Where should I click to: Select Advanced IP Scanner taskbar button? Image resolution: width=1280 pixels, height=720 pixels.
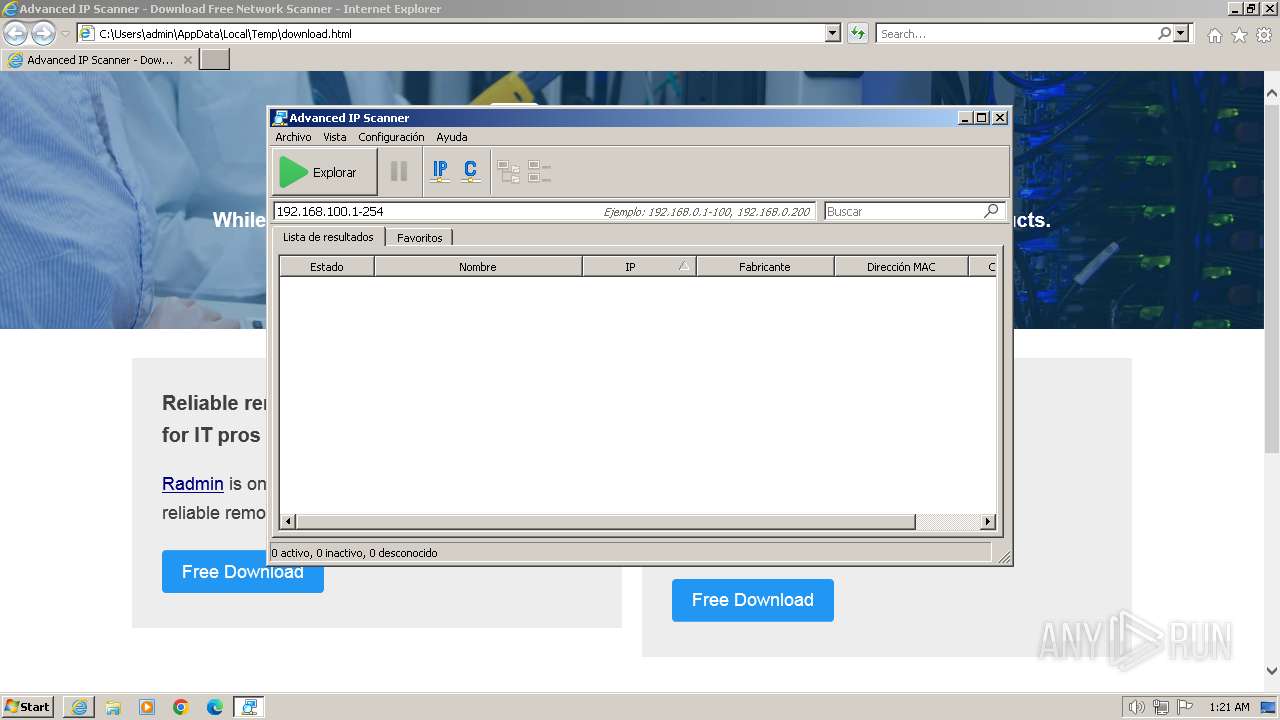point(249,707)
